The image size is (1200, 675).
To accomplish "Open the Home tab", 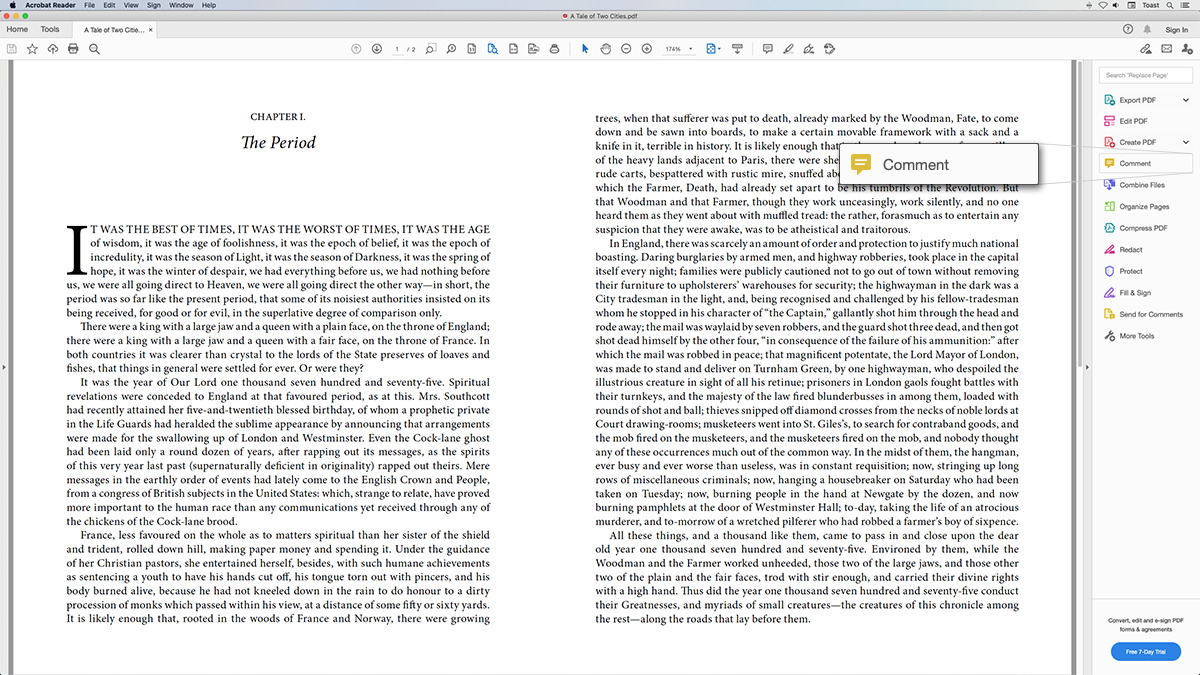I will [17, 30].
